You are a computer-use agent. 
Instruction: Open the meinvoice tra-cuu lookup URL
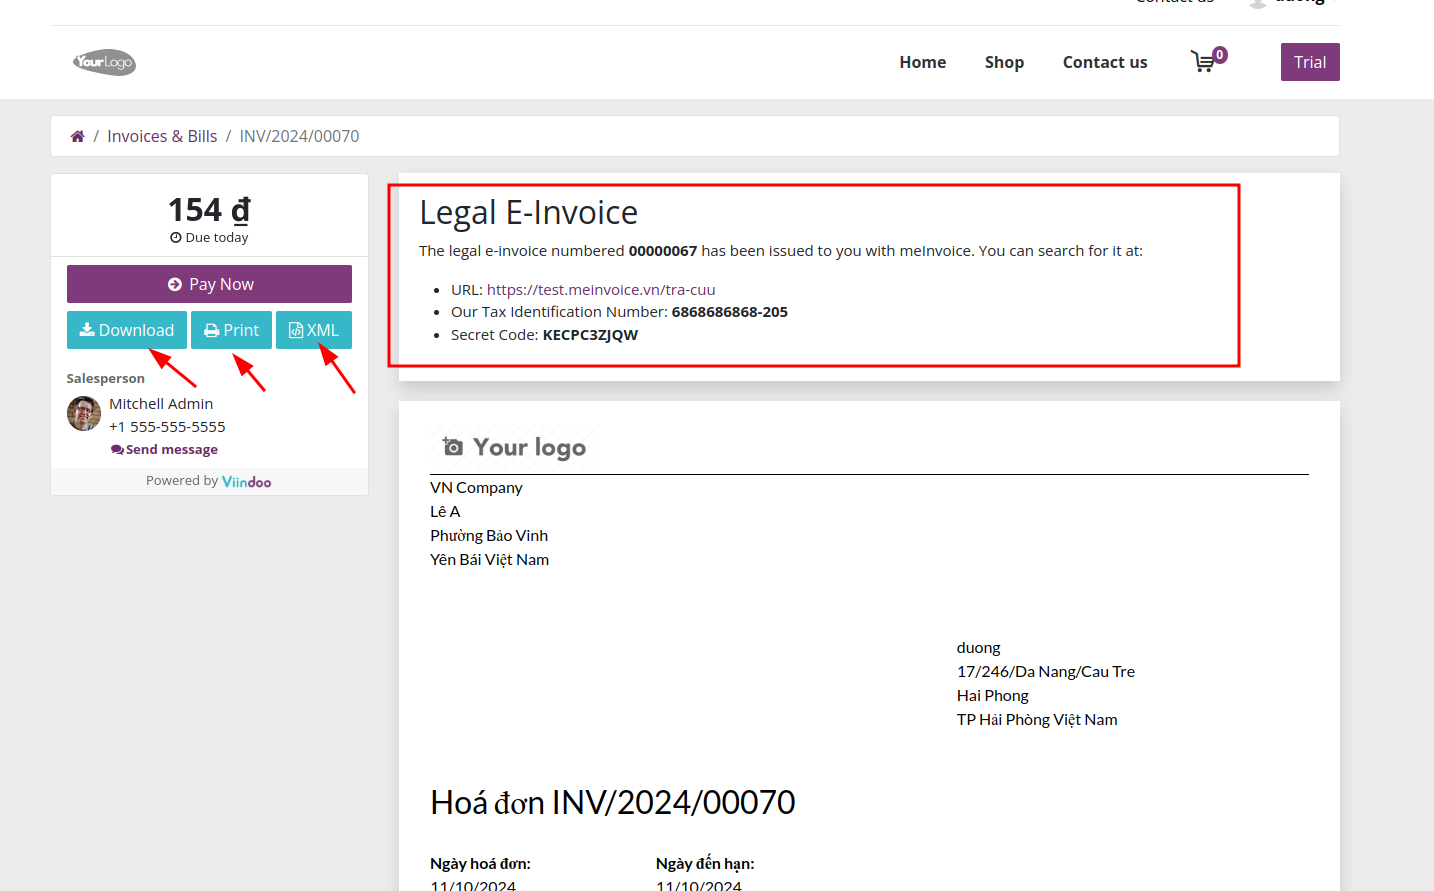tap(600, 289)
